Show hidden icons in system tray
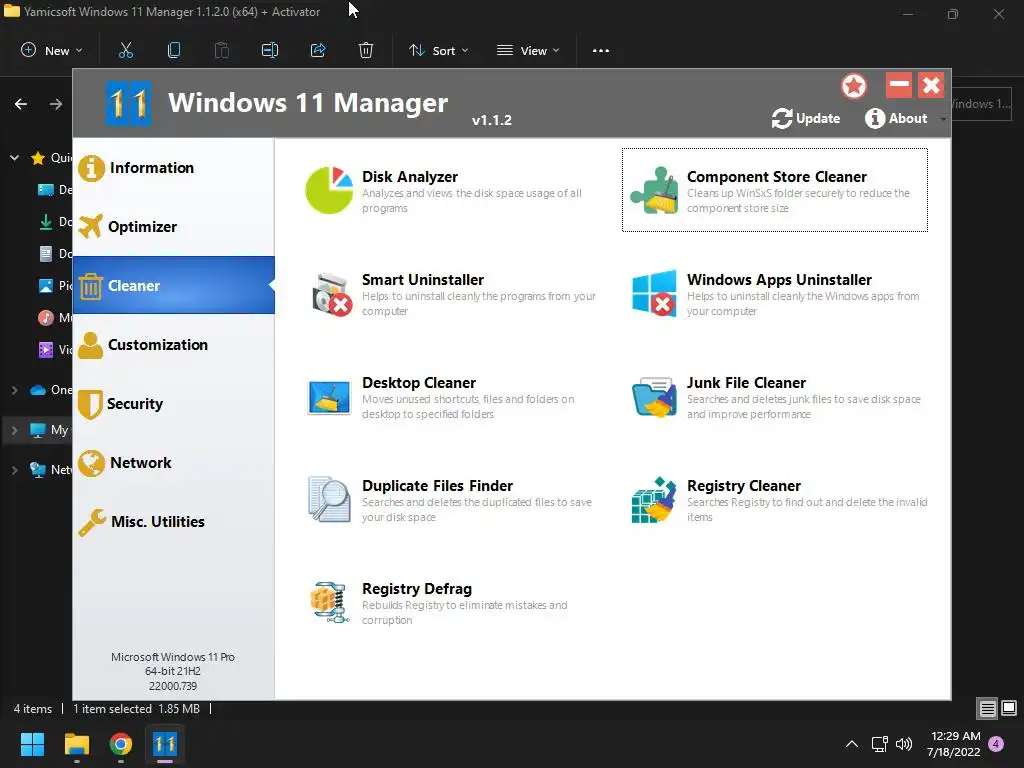The height and width of the screenshot is (768, 1024). 852,744
